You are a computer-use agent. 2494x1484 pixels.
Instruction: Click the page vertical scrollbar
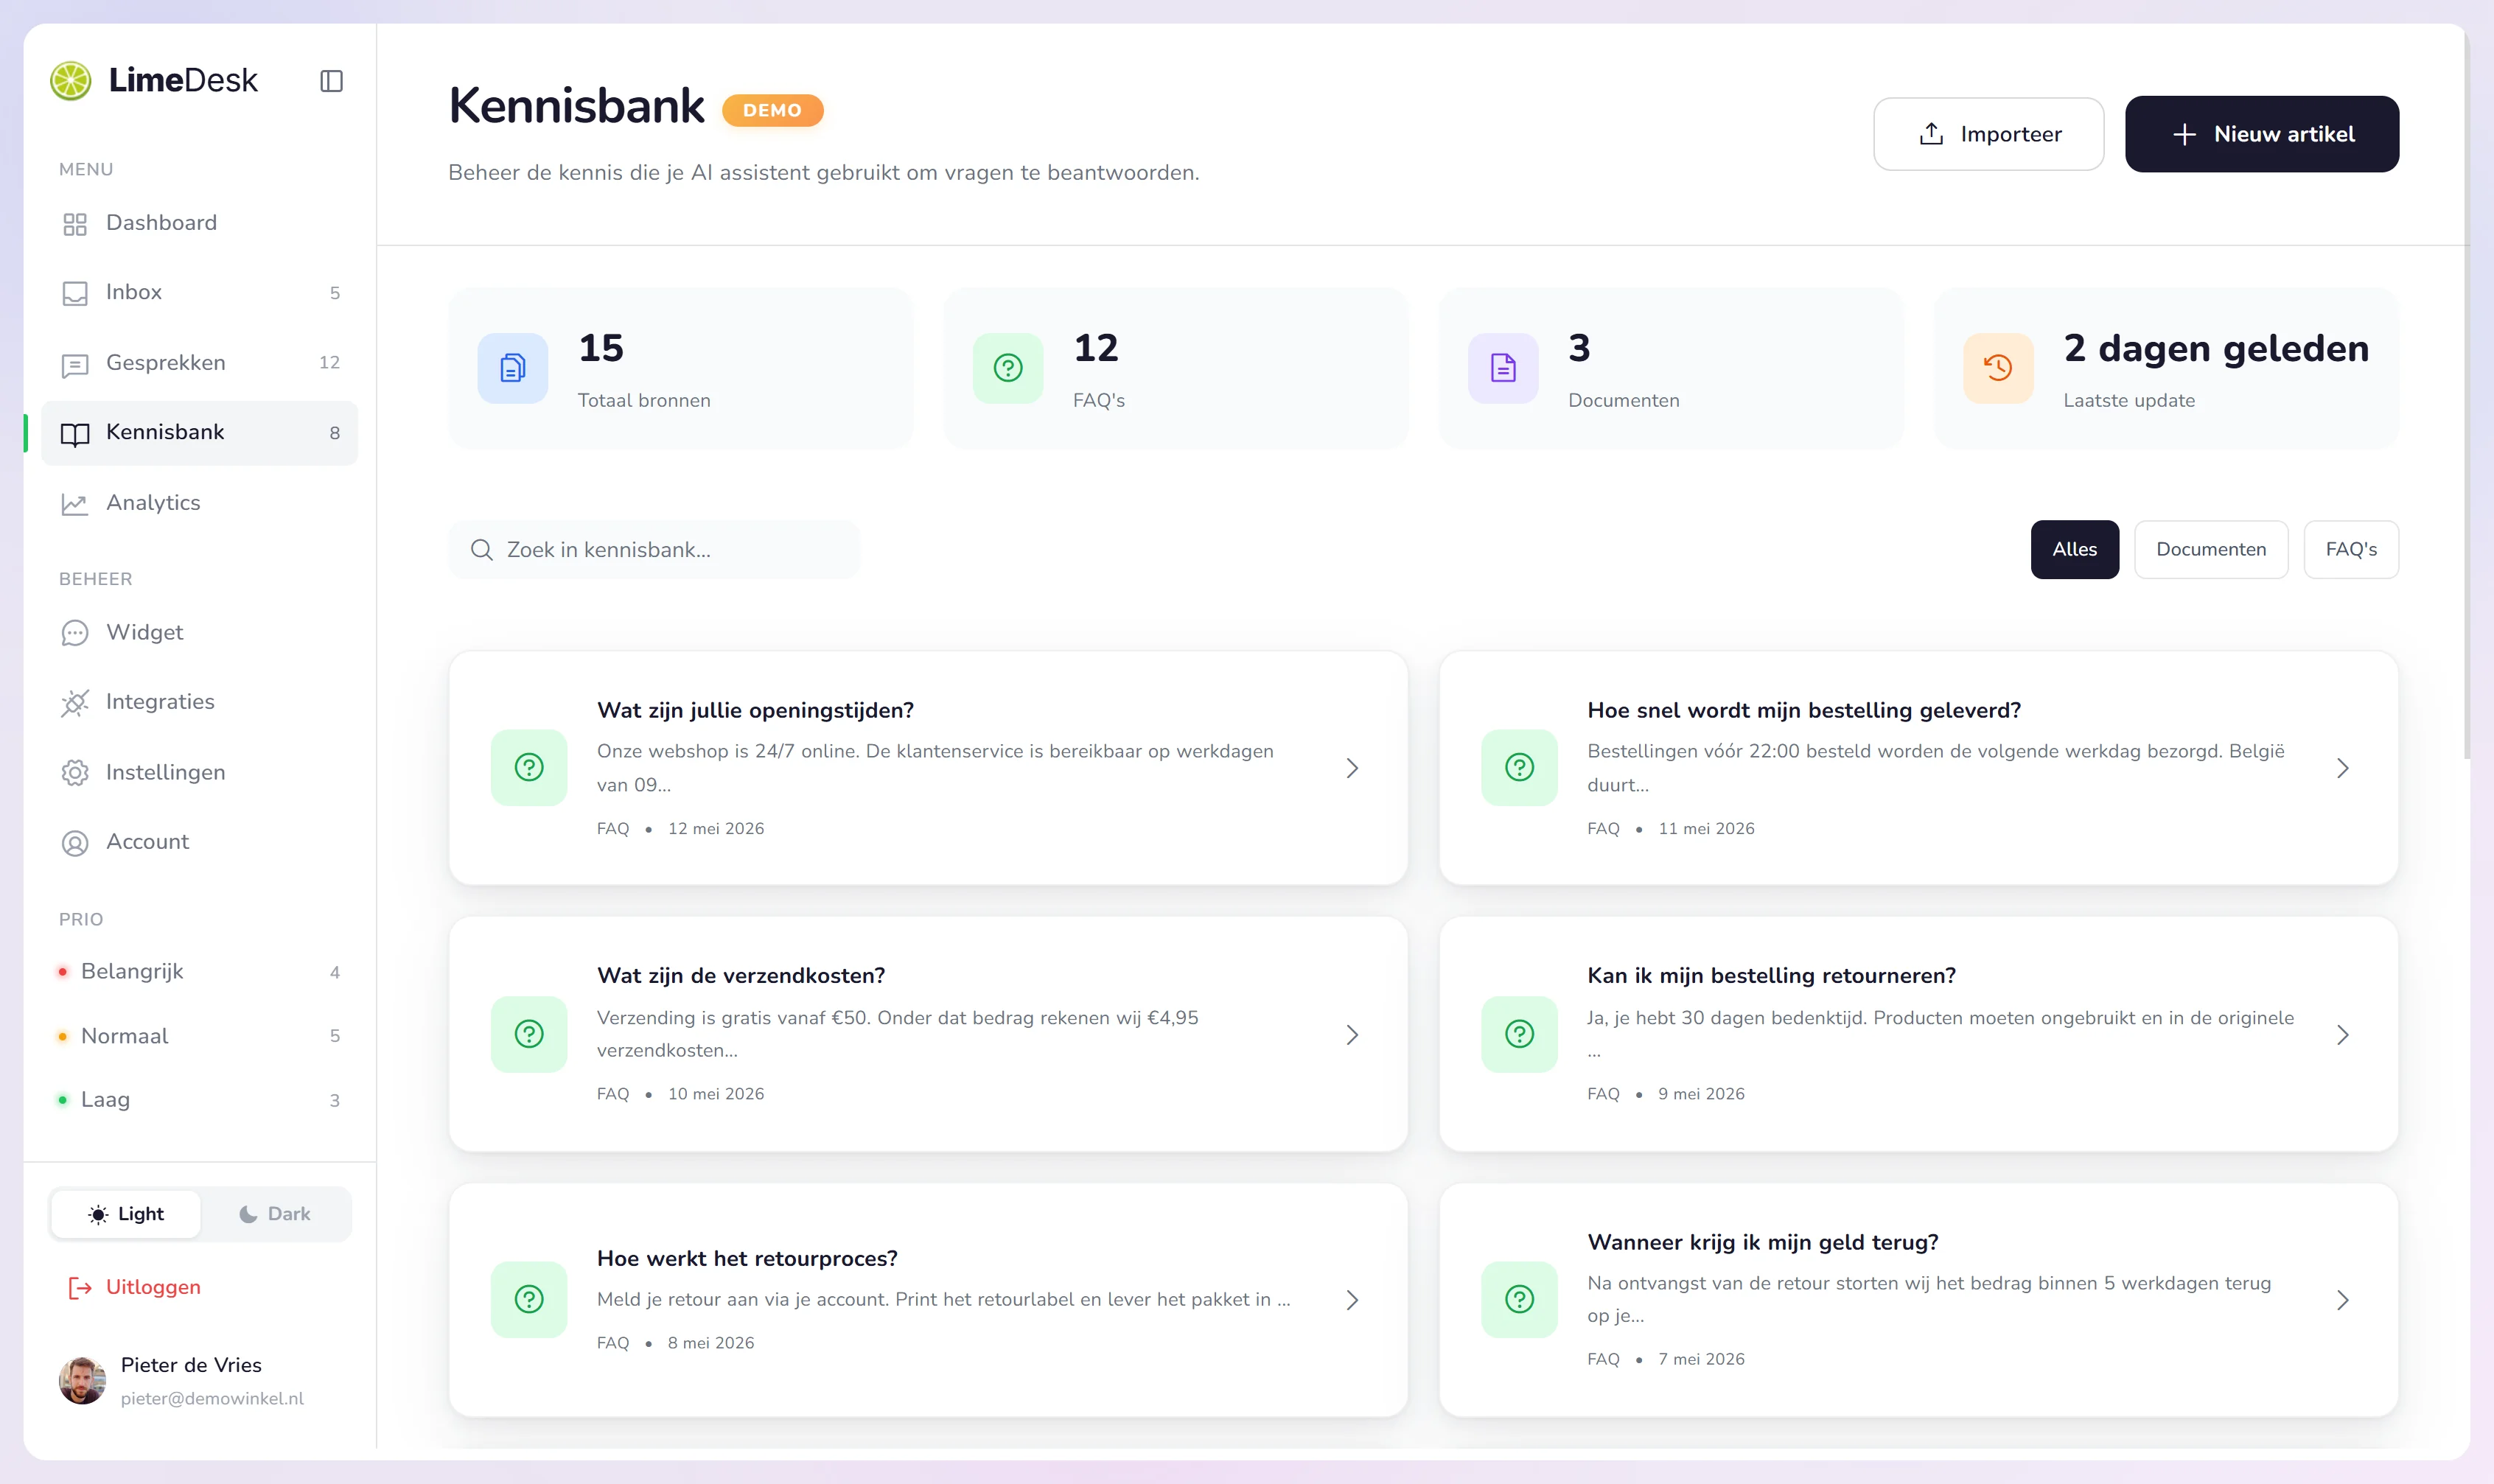pos(2467,395)
